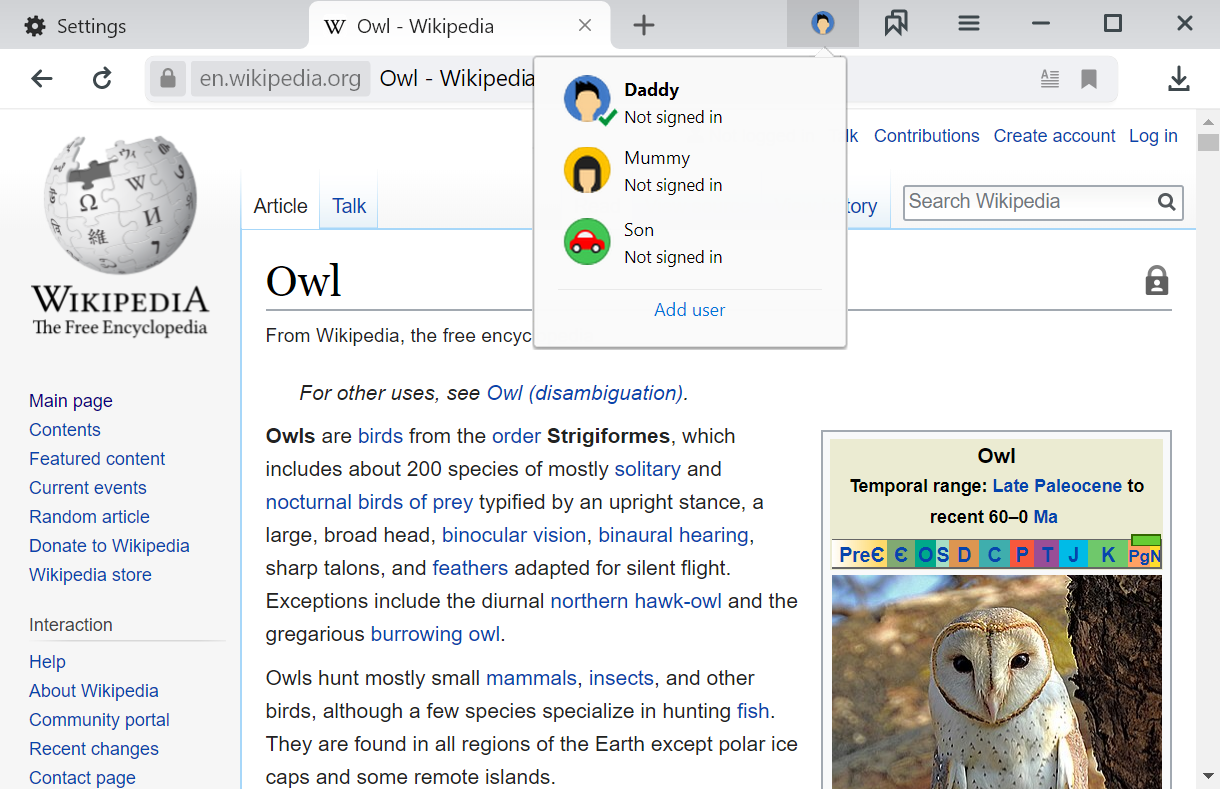
Task: Click the Log in link
Action: click(1153, 136)
